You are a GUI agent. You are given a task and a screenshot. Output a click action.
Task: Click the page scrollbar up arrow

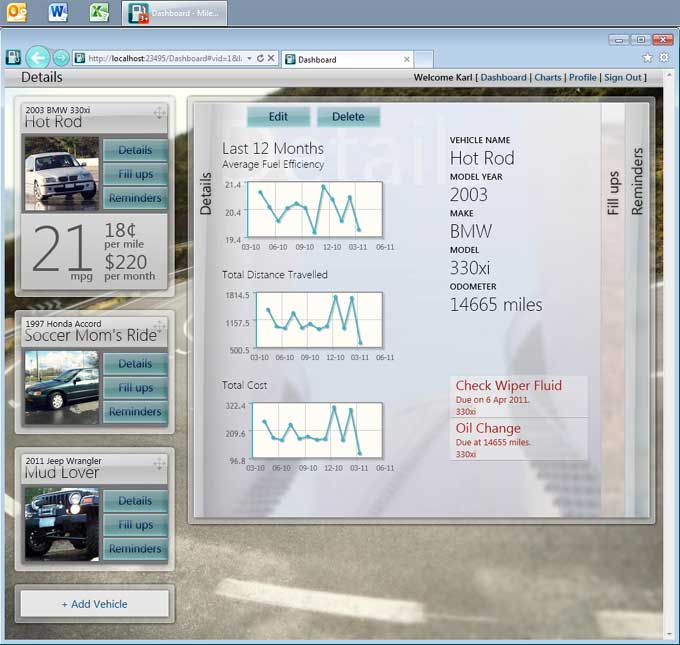tap(669, 75)
